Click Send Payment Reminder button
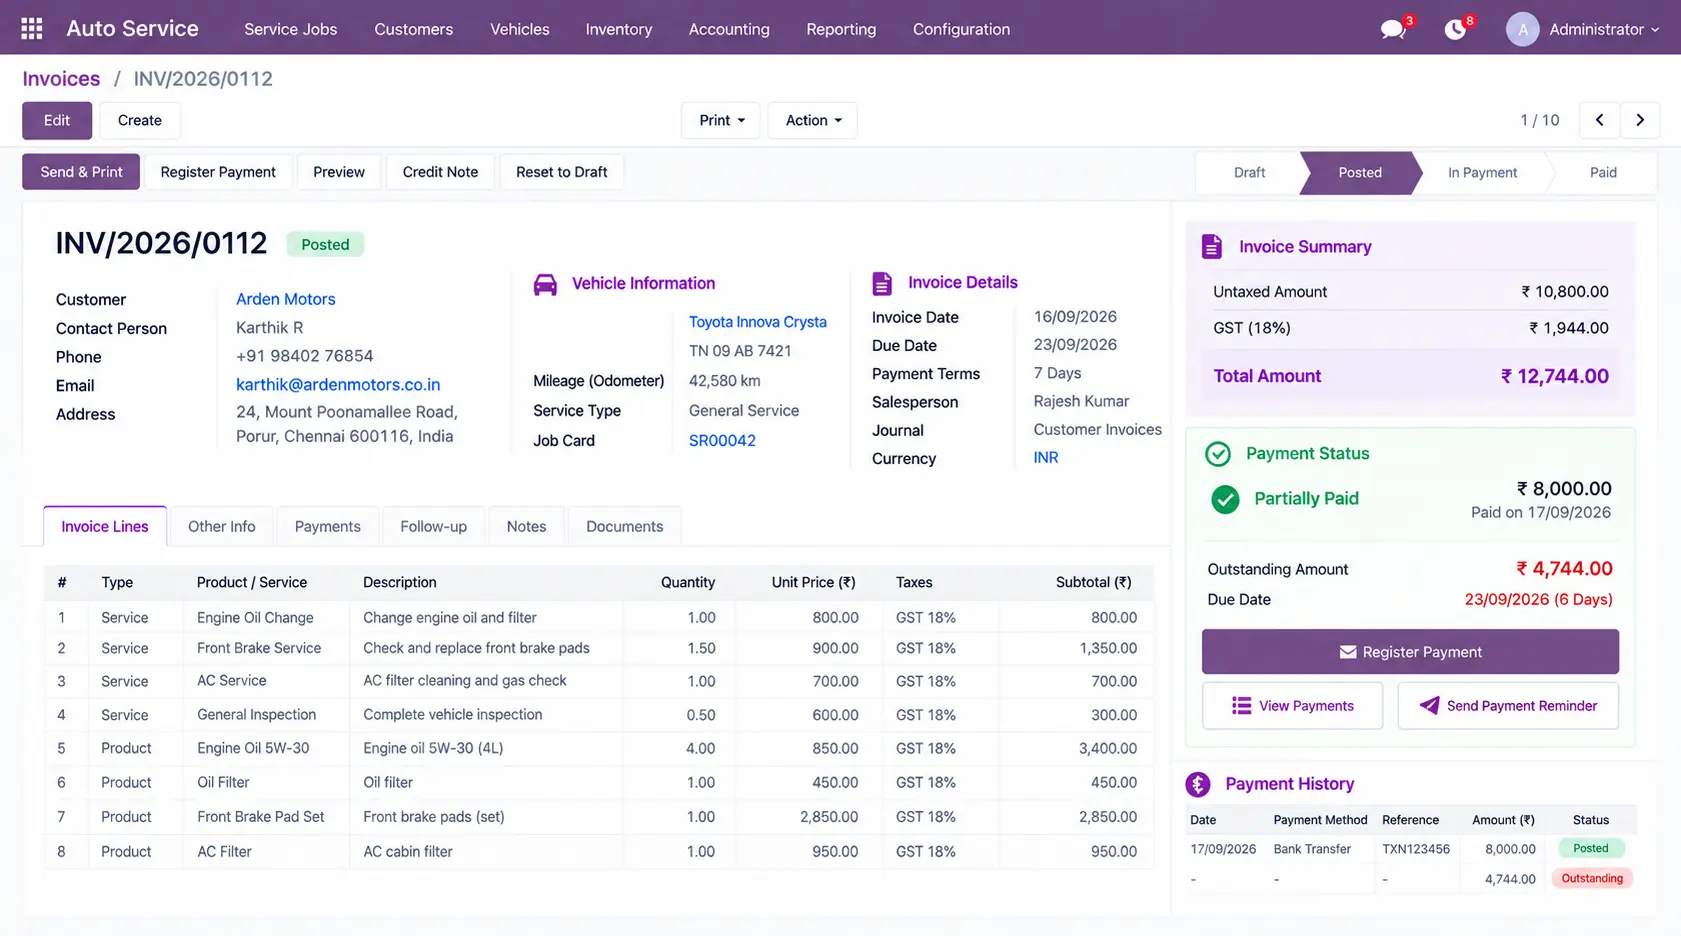 click(1508, 706)
